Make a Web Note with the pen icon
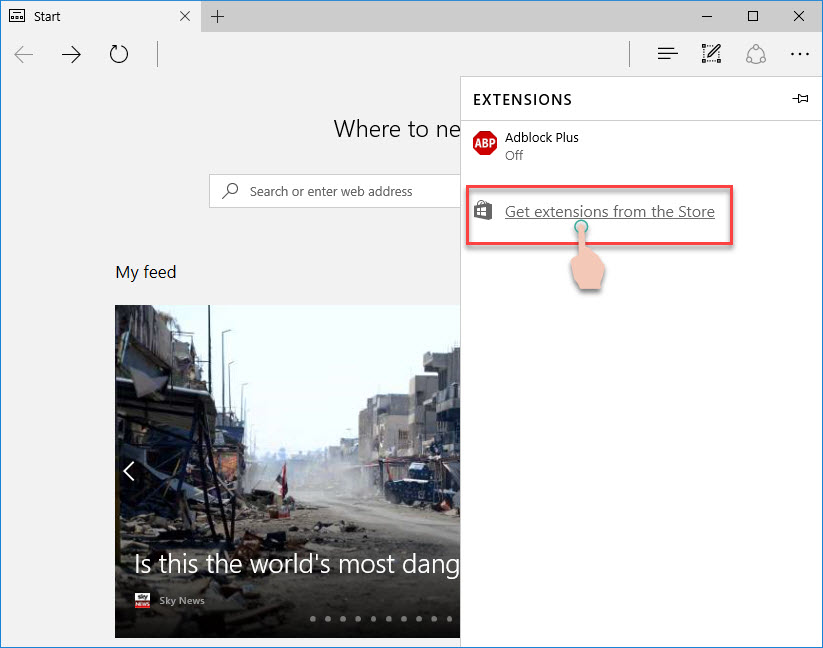Viewport: 823px width, 648px height. pos(711,54)
